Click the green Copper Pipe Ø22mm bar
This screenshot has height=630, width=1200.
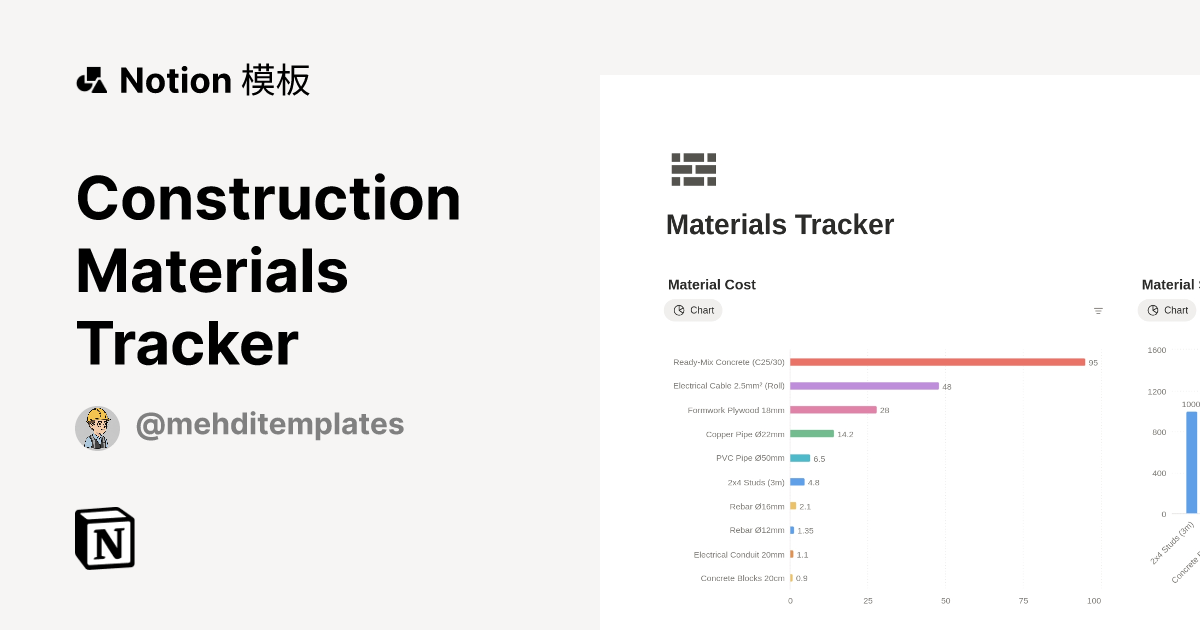pos(811,434)
